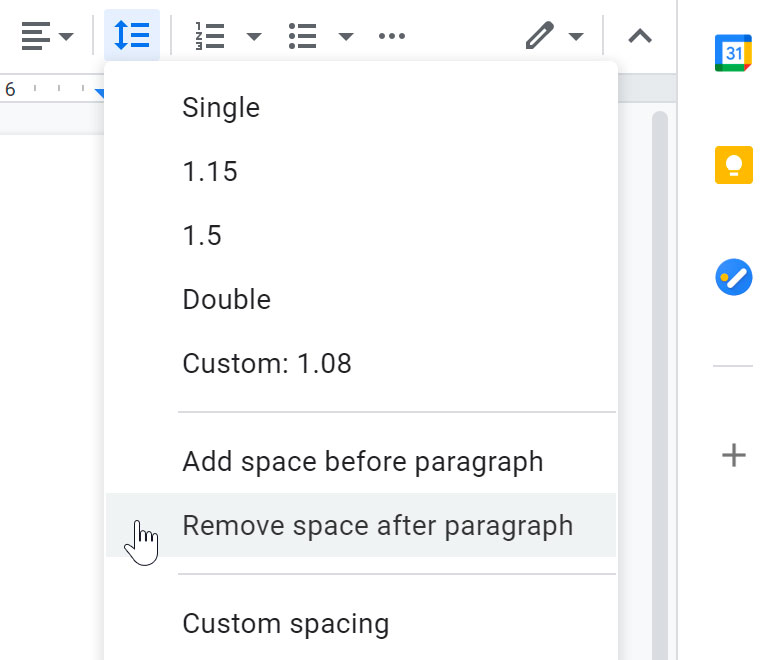Choose Add space before paragraph
The image size is (780, 660).
point(361,461)
